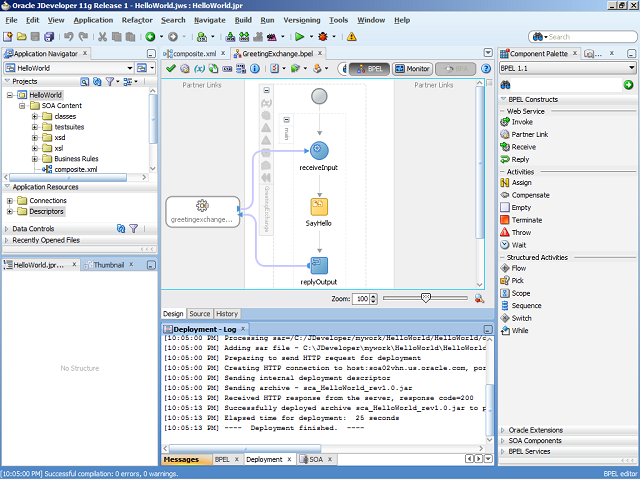Switch to the Source view tab
The image size is (640, 480).
[200, 314]
